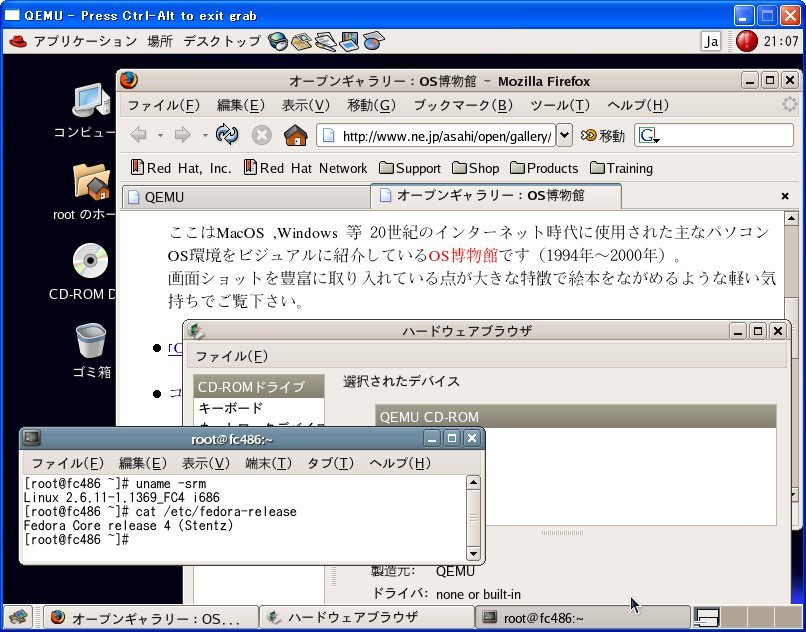
Task: Switch to the Firefox task in the bottom panel
Action: pos(150,617)
